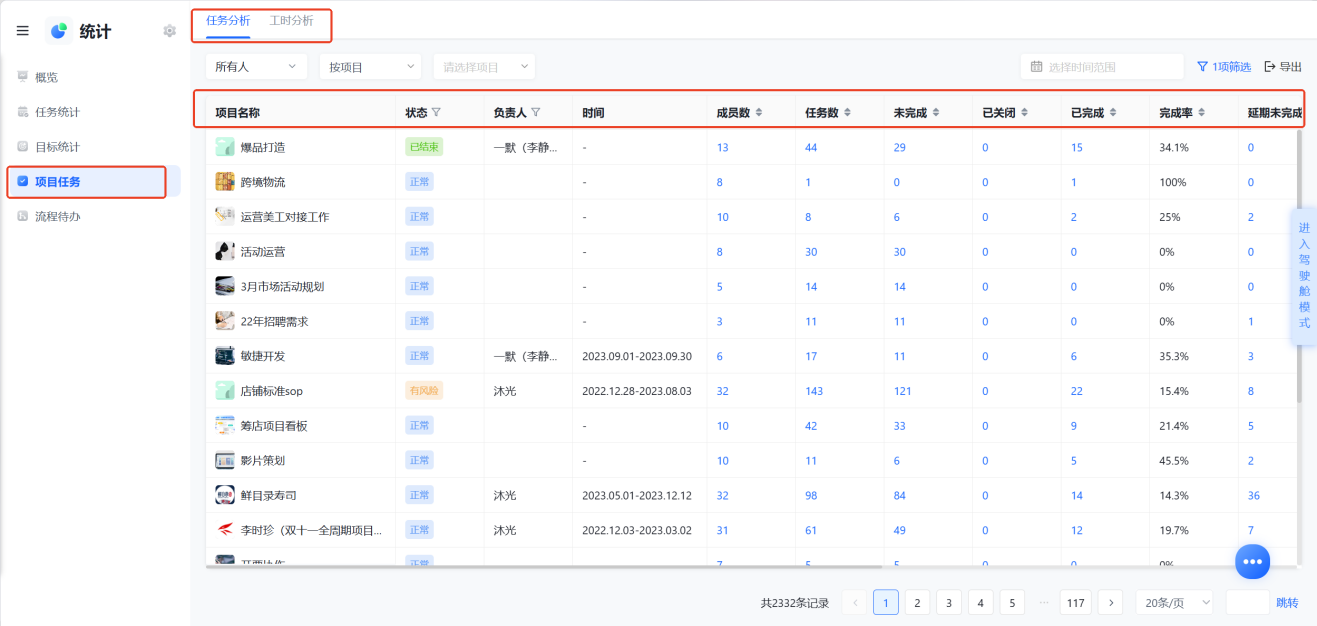Click task count 98 for 鲜目录寿司
The width and height of the screenshot is (1317, 626).
(x=811, y=495)
